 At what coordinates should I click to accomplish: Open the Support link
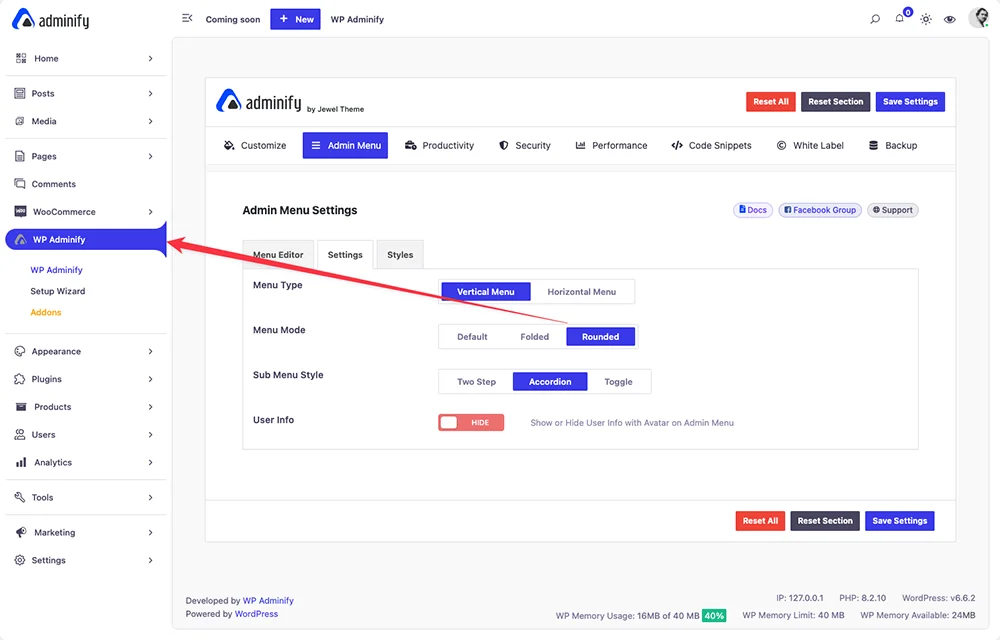[892, 210]
